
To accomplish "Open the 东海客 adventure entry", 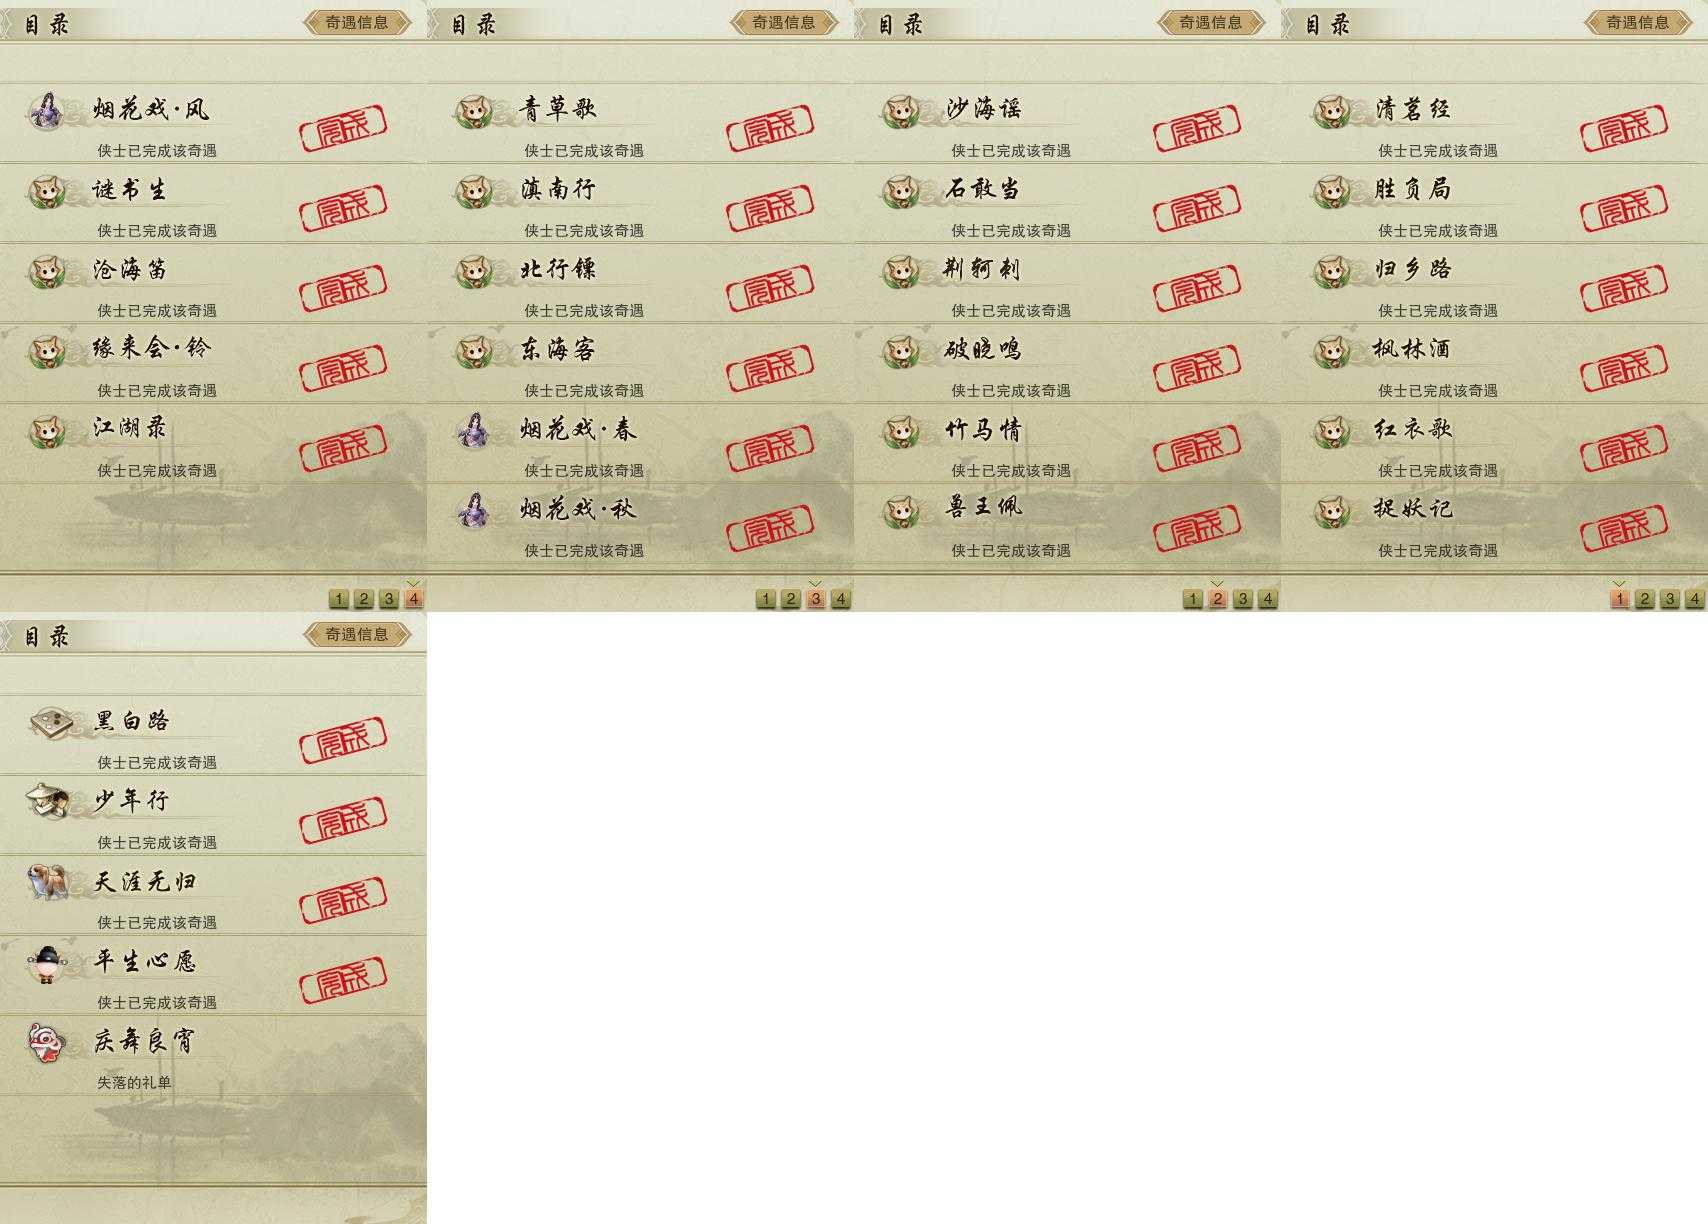I will pyautogui.click(x=640, y=363).
